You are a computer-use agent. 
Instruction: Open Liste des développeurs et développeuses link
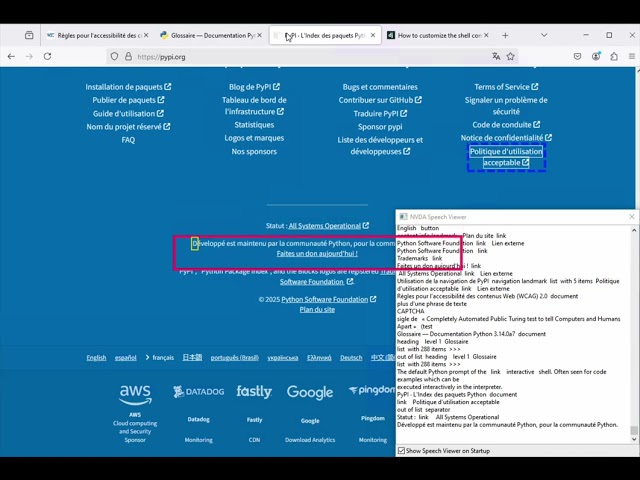(x=380, y=146)
